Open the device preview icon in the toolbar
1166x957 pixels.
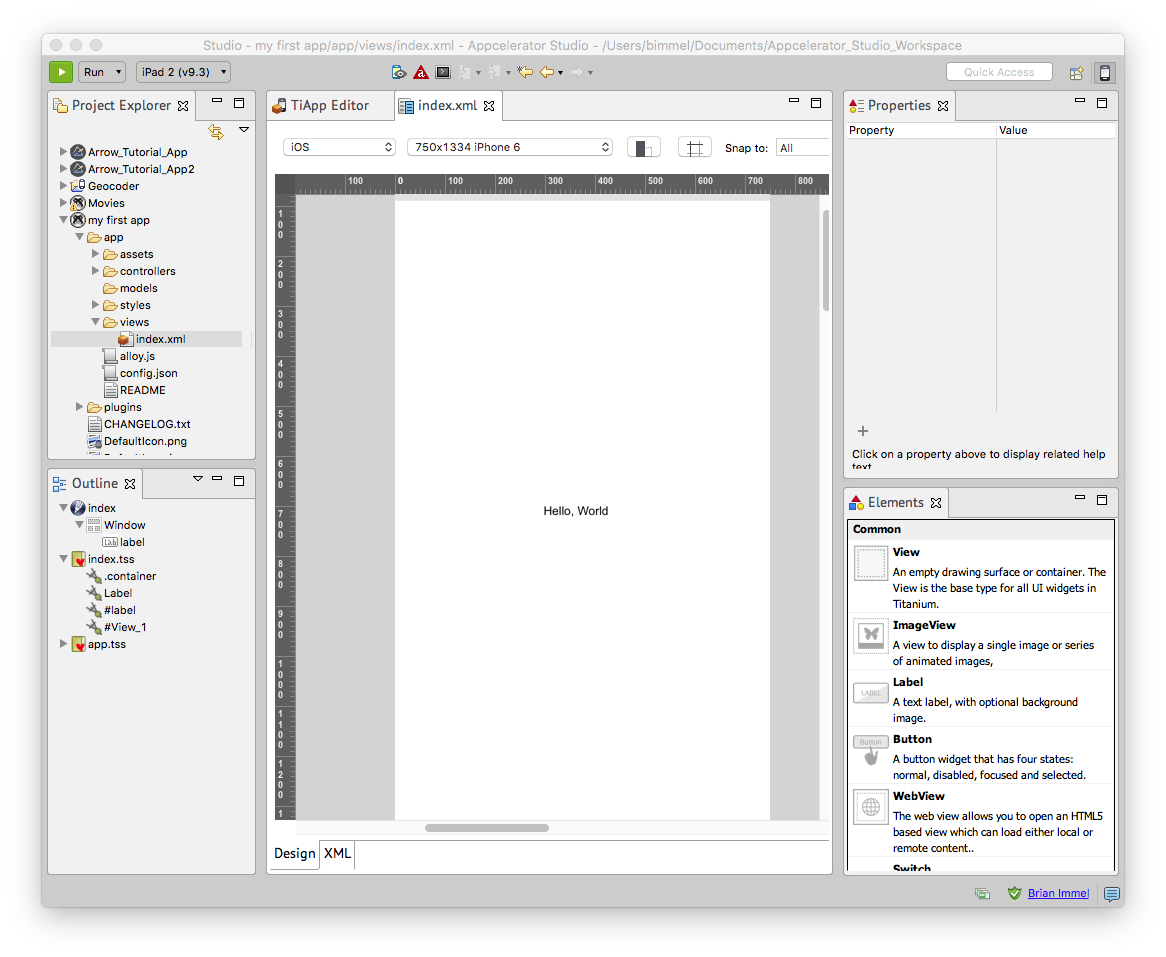(x=398, y=72)
